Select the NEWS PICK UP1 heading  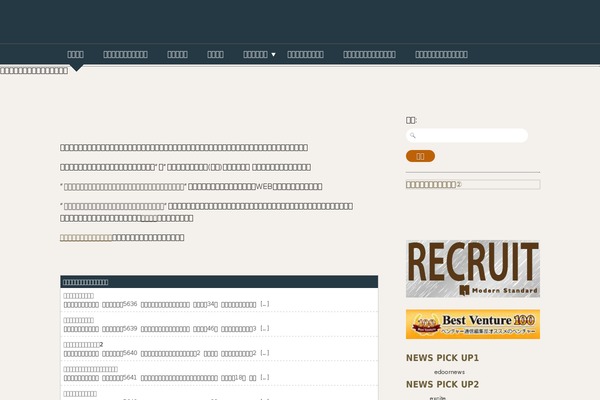point(442,358)
